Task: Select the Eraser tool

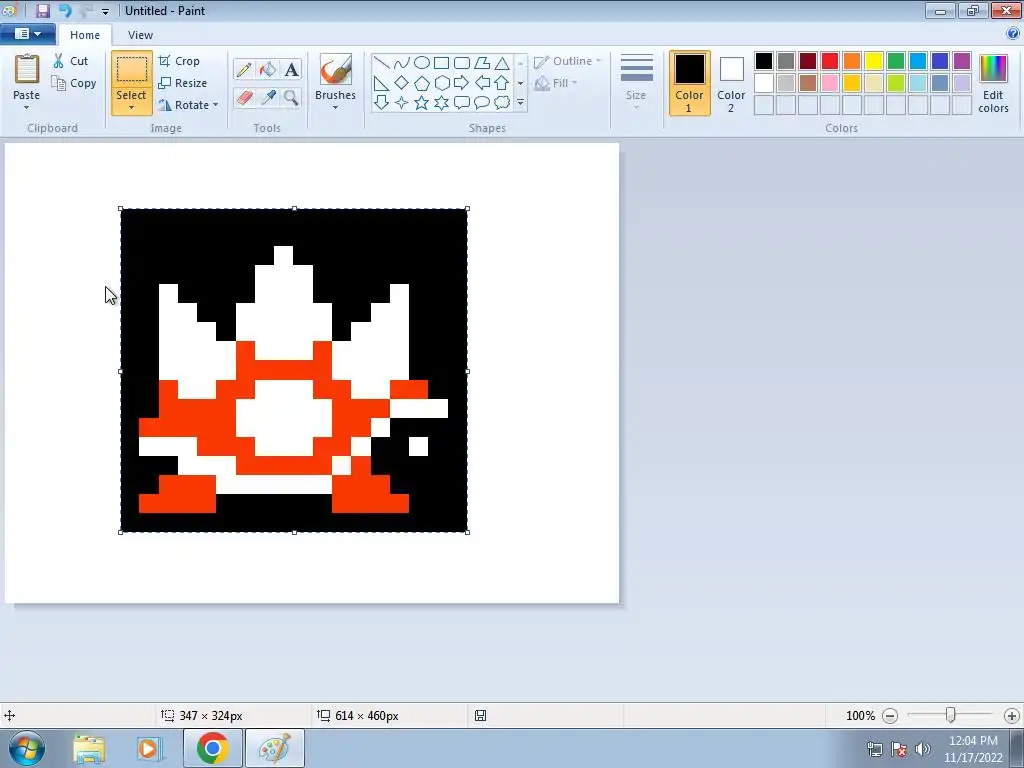Action: tap(244, 98)
